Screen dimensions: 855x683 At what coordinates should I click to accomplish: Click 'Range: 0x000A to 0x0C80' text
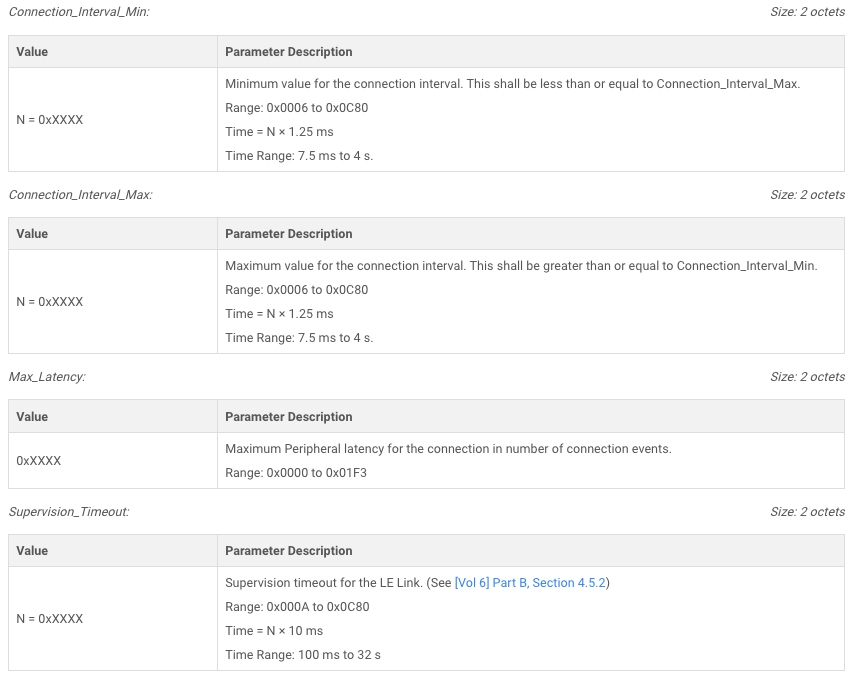(297, 607)
